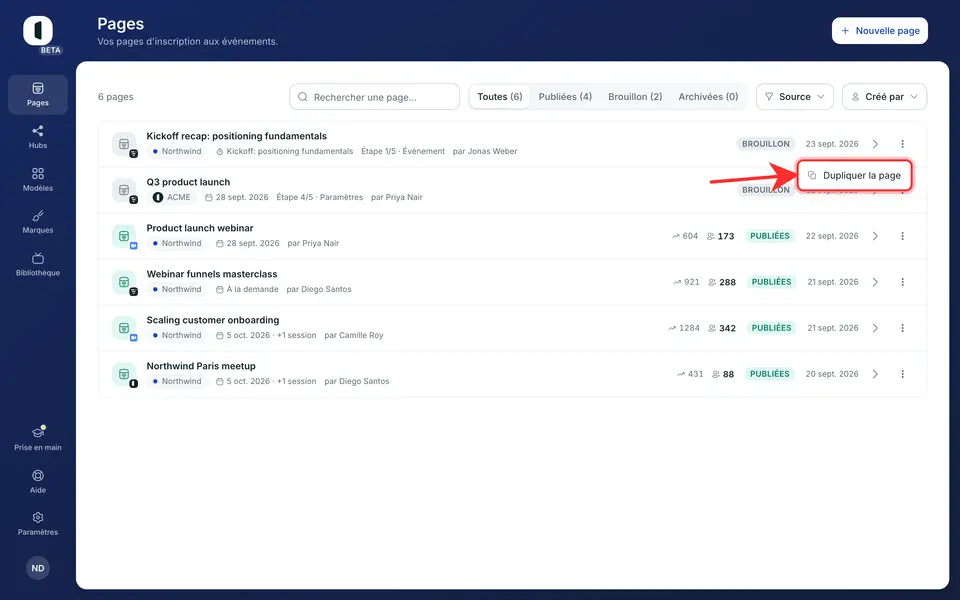Click 'par Camille Roy' author text
Screen dimensions: 960x600
354,335
